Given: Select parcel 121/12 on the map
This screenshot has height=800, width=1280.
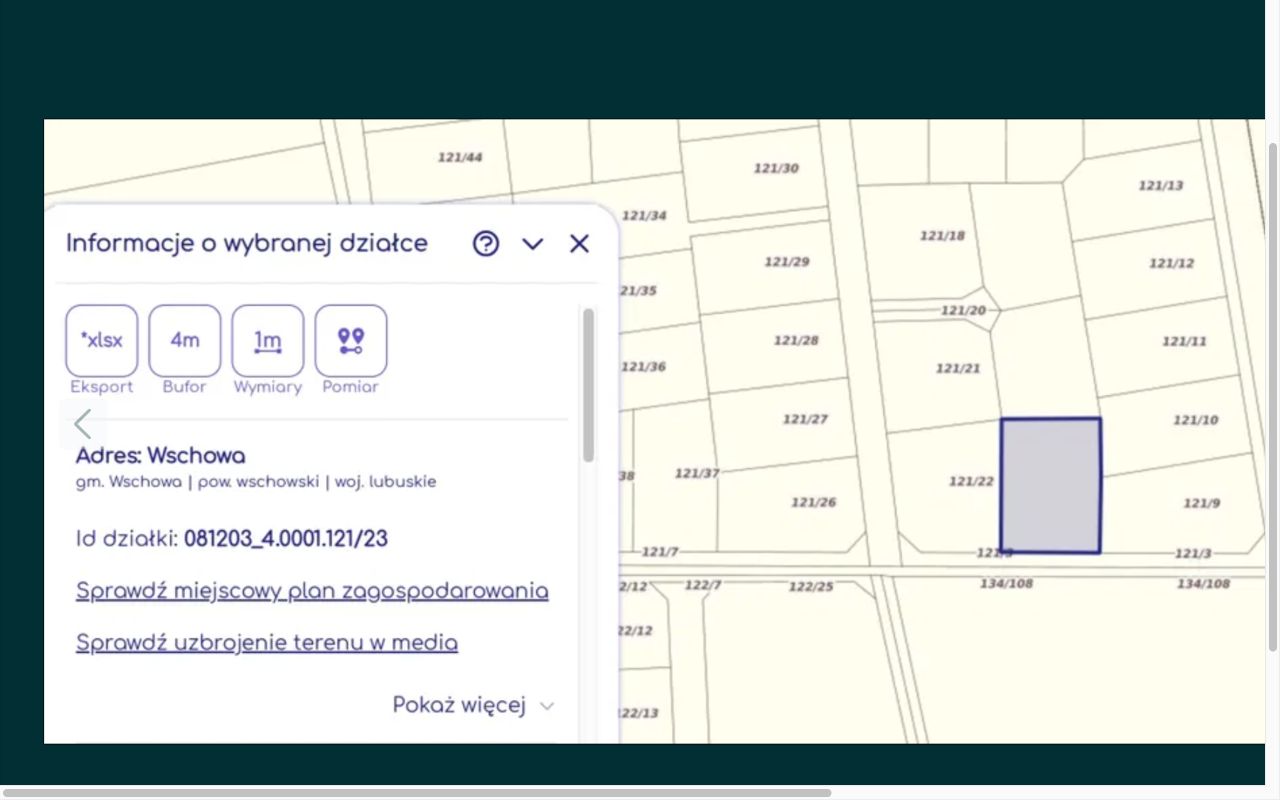Looking at the screenshot, I should pyautogui.click(x=1172, y=263).
